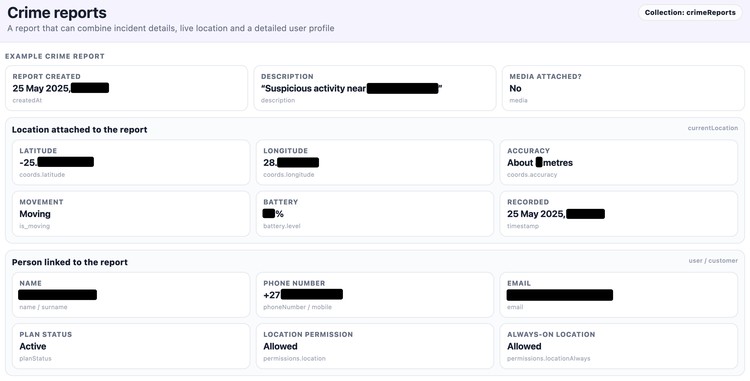Click the 'Suspicious activity near' description text
Viewport: 750px width, 381px height.
point(314,88)
